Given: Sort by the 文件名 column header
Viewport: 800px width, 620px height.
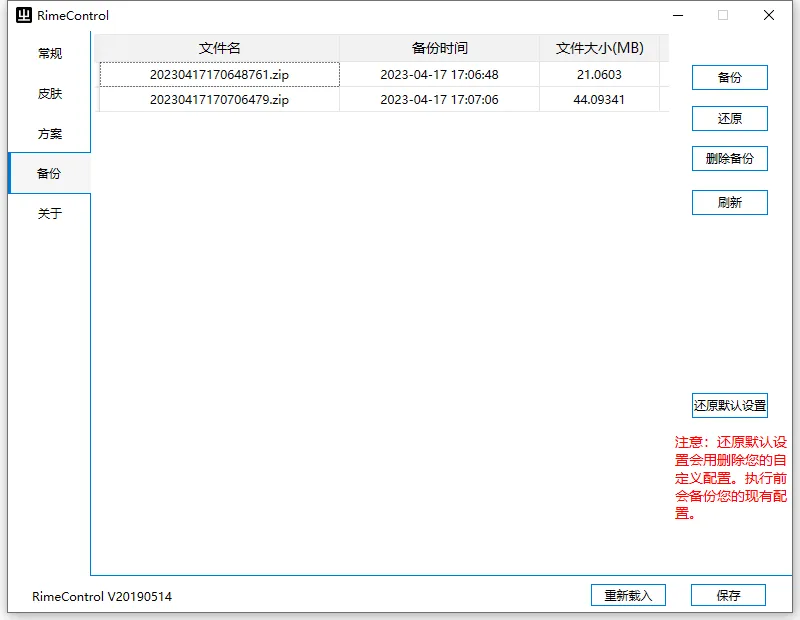Looking at the screenshot, I should tap(219, 48).
